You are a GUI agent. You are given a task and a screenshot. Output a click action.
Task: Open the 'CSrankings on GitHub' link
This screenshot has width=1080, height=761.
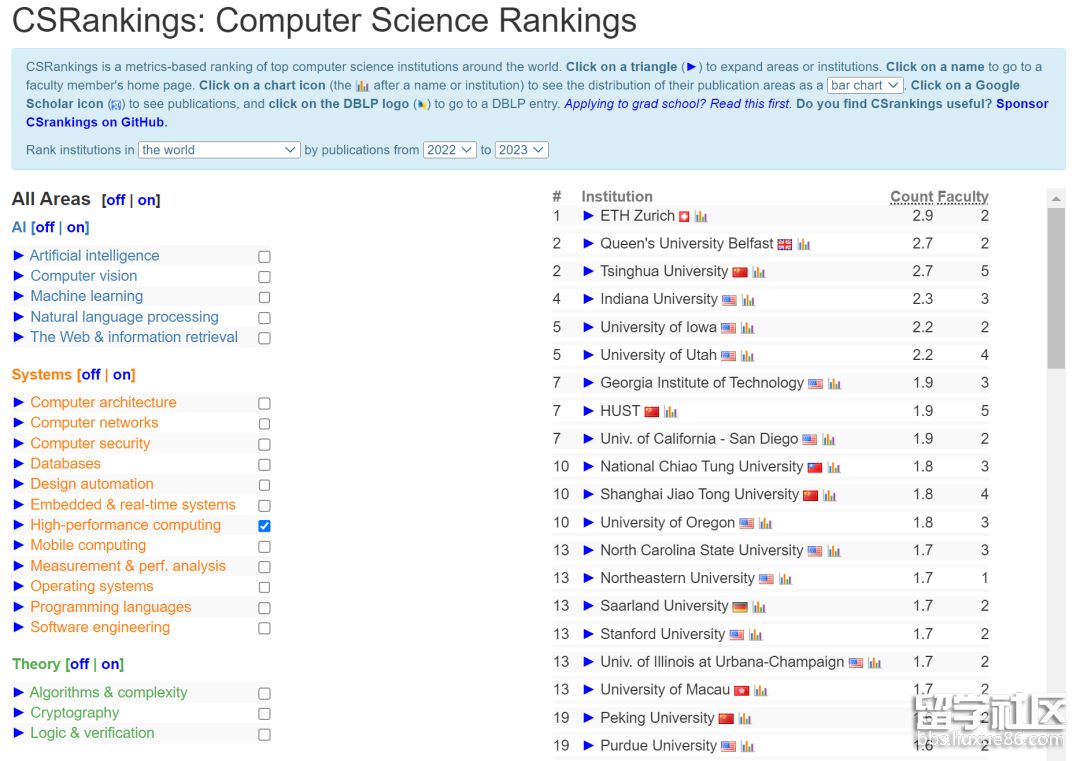click(x=95, y=122)
